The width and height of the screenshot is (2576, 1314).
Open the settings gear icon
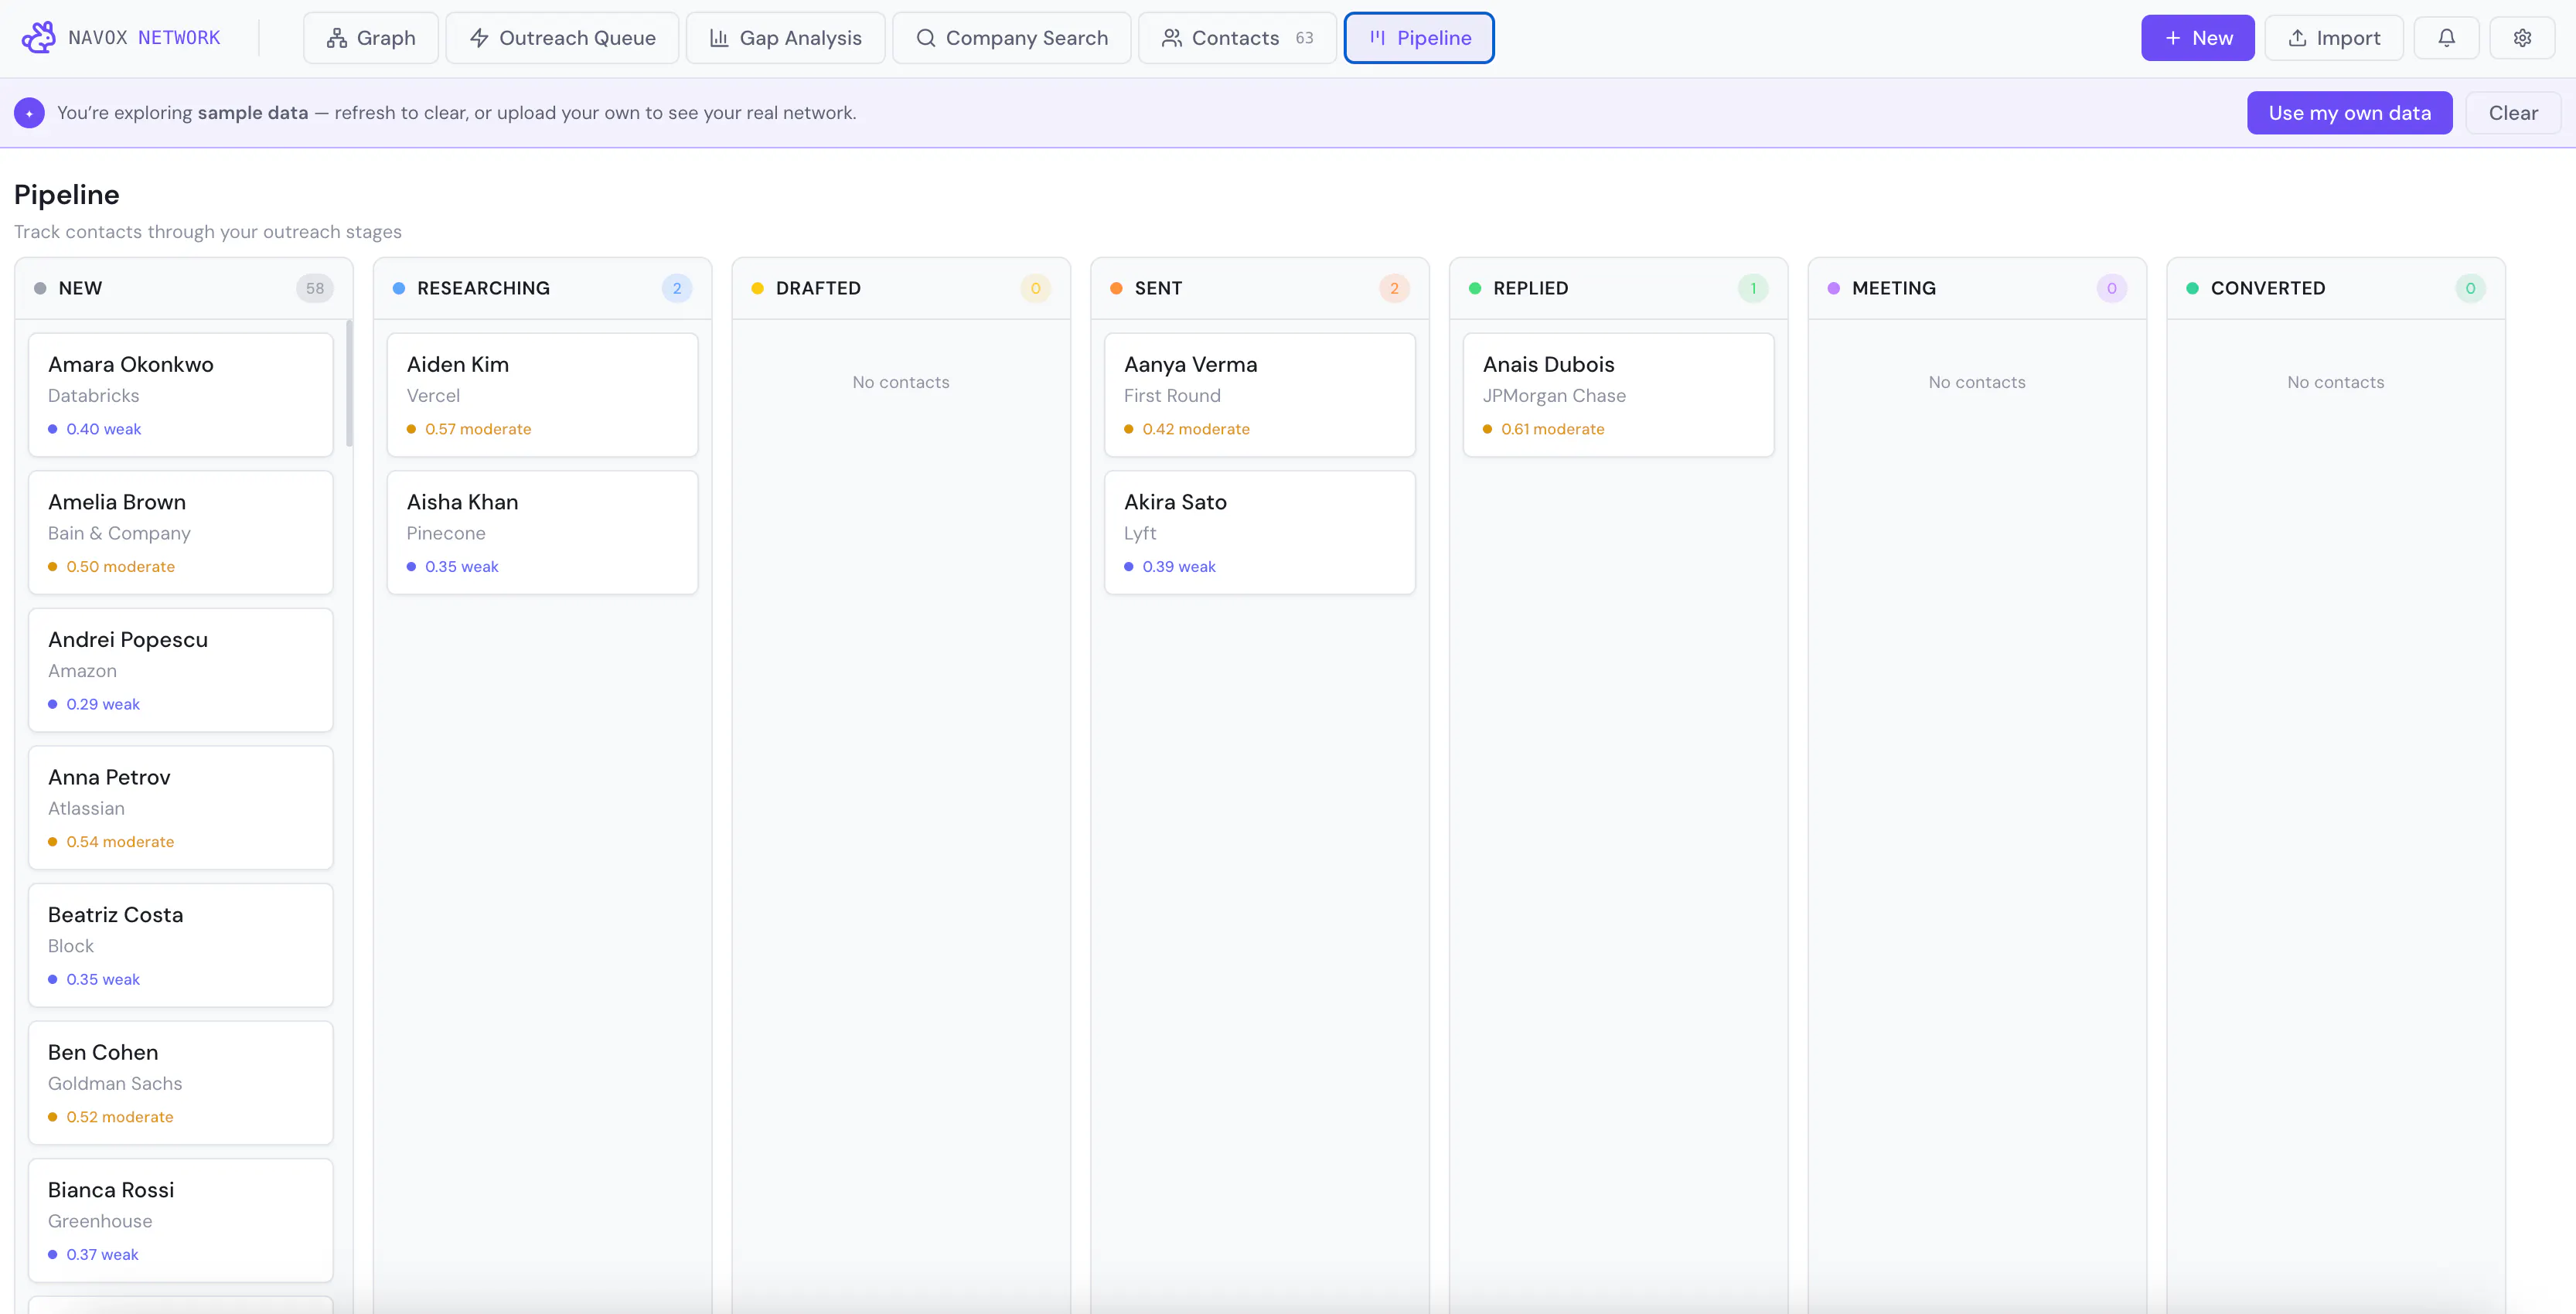2522,38
